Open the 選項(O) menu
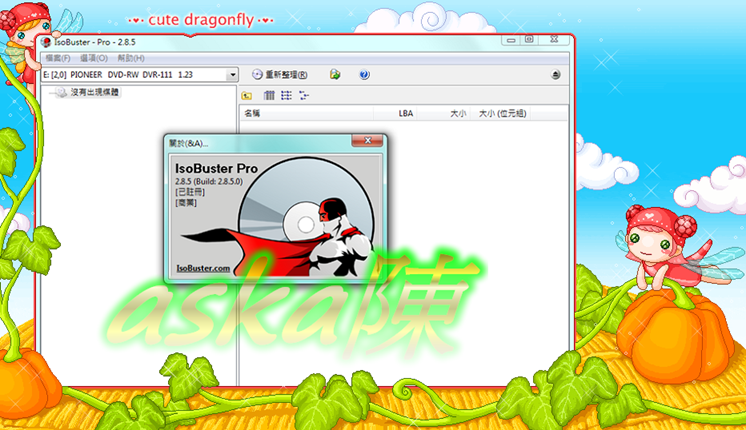The width and height of the screenshot is (746, 430). pos(94,58)
